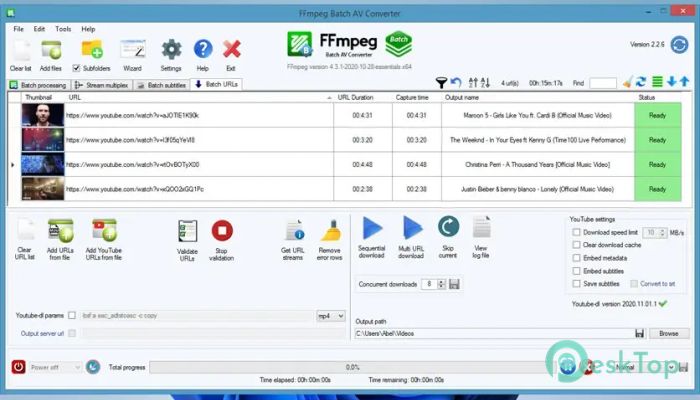Click Browse for output path
The height and width of the screenshot is (400, 700).
click(669, 333)
